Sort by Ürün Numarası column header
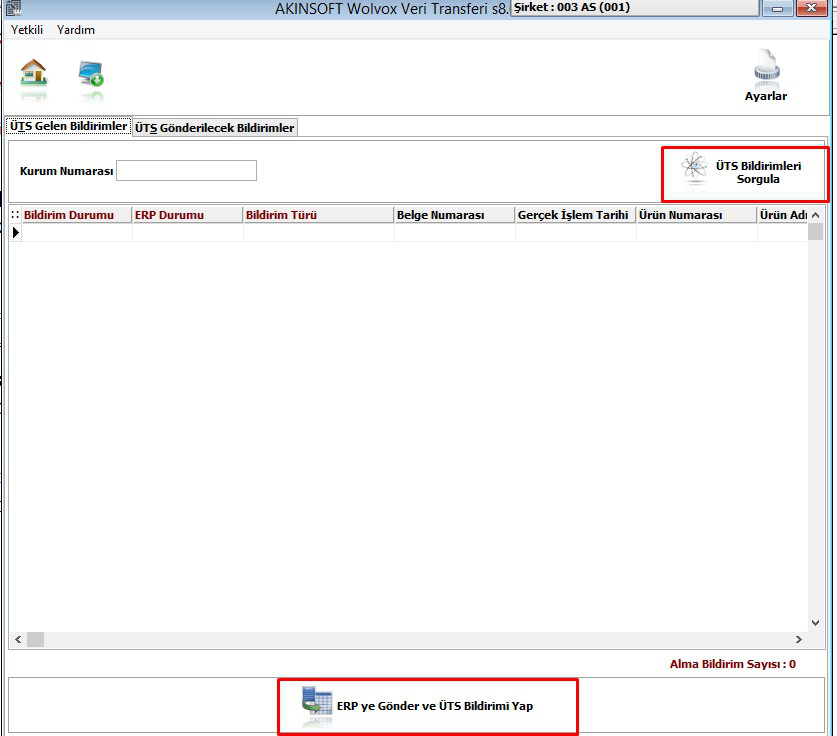Viewport: 837px width, 736px height. pyautogui.click(x=697, y=215)
